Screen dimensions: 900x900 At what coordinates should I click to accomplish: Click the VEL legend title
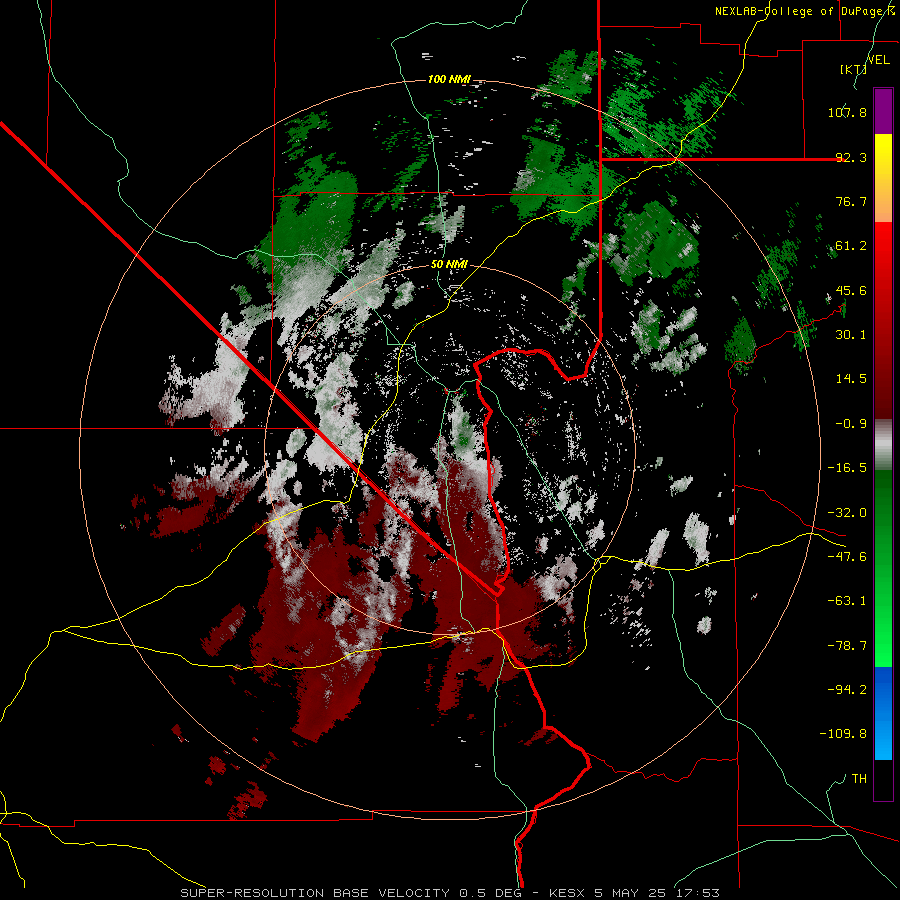[x=879, y=60]
